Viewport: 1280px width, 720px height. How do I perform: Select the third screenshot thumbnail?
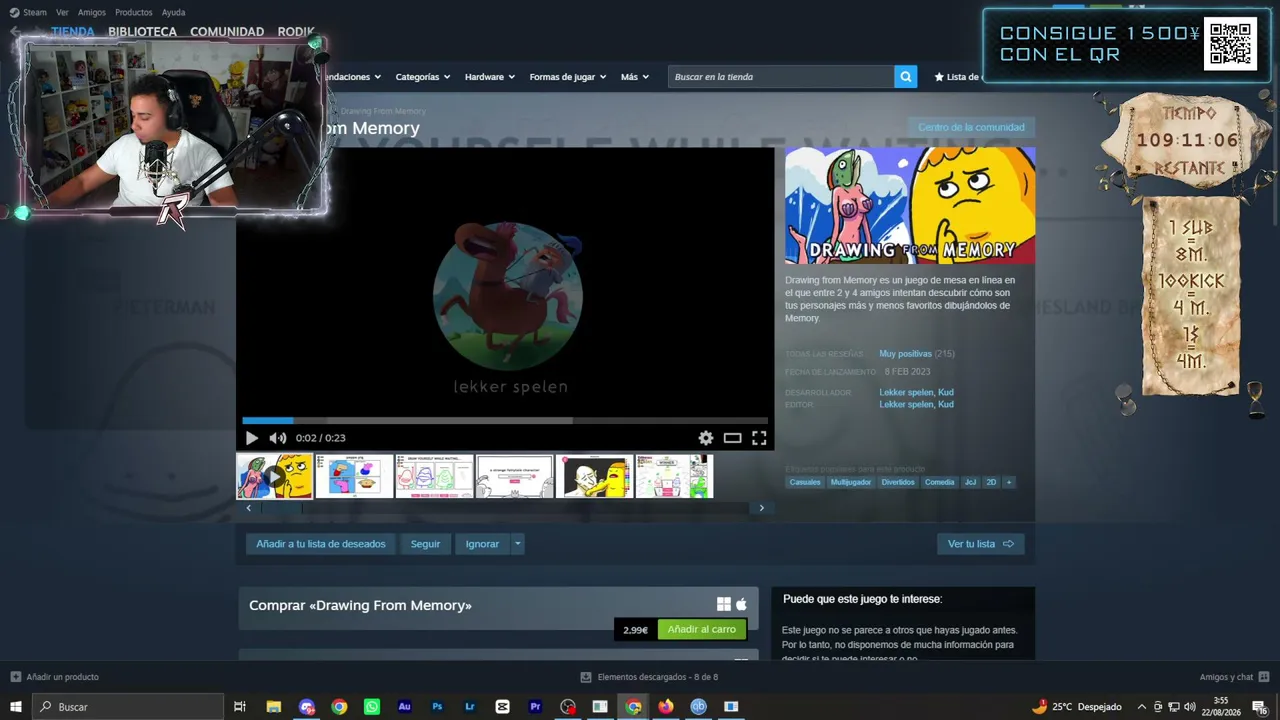(434, 476)
